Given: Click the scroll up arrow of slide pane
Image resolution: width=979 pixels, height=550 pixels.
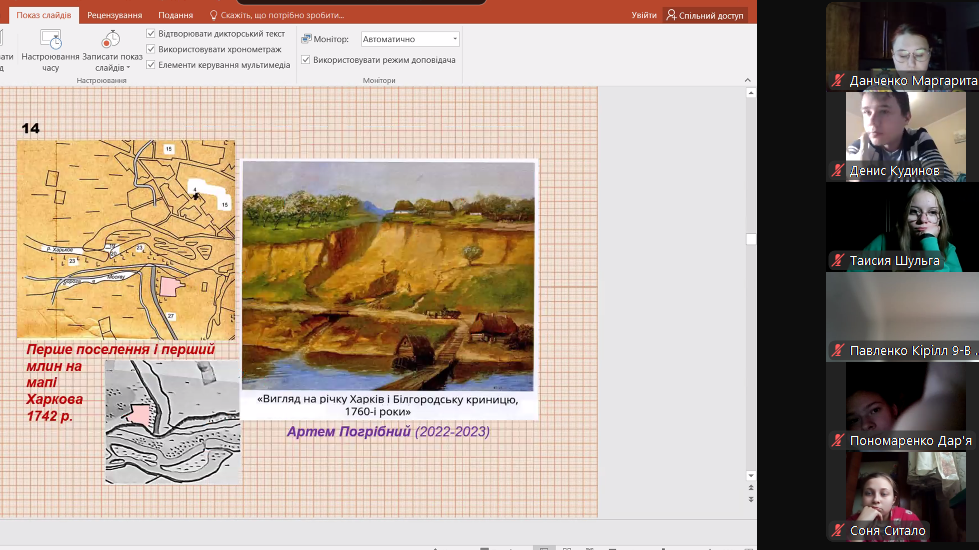Looking at the screenshot, I should [x=751, y=93].
